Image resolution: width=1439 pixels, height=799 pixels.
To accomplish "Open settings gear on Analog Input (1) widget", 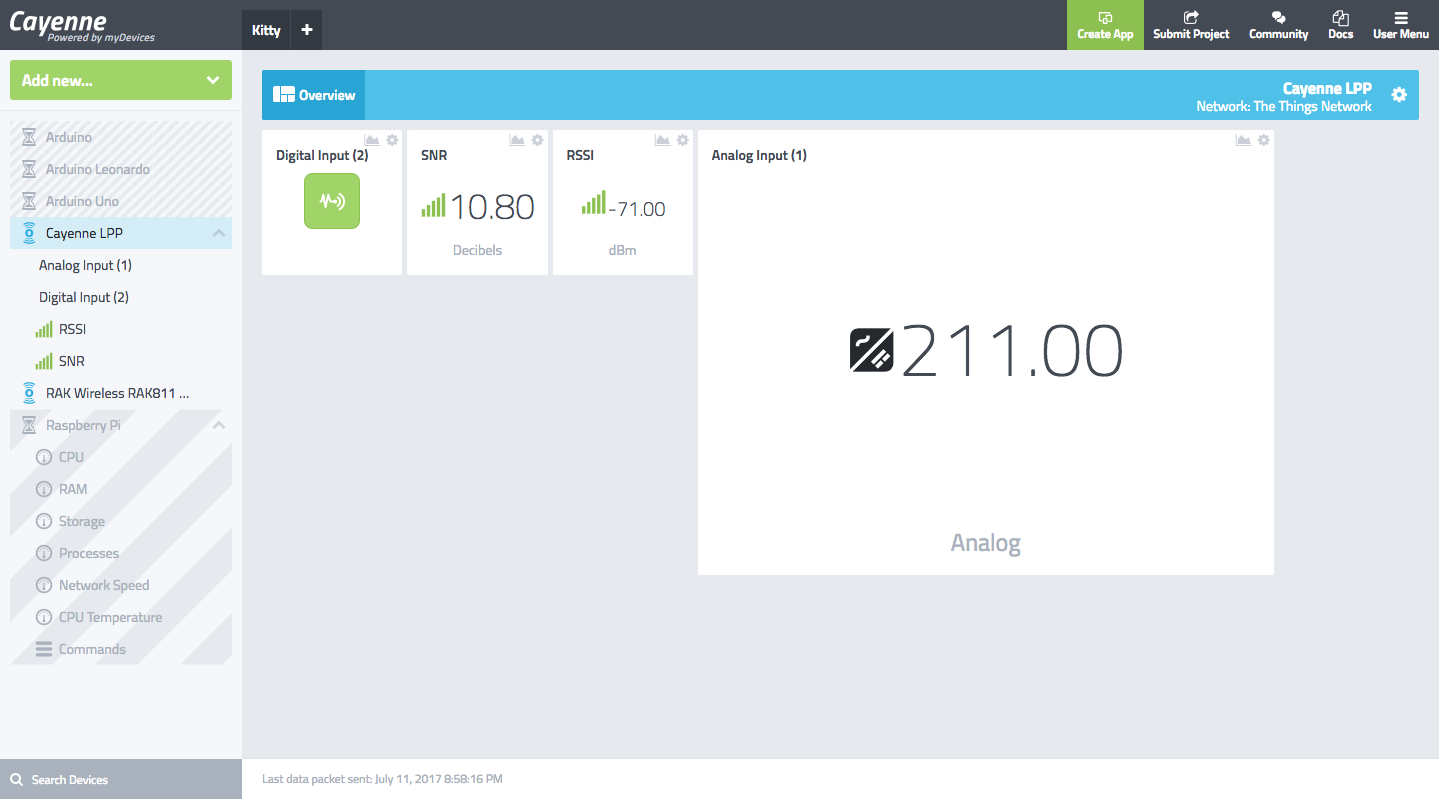I will 1263,140.
